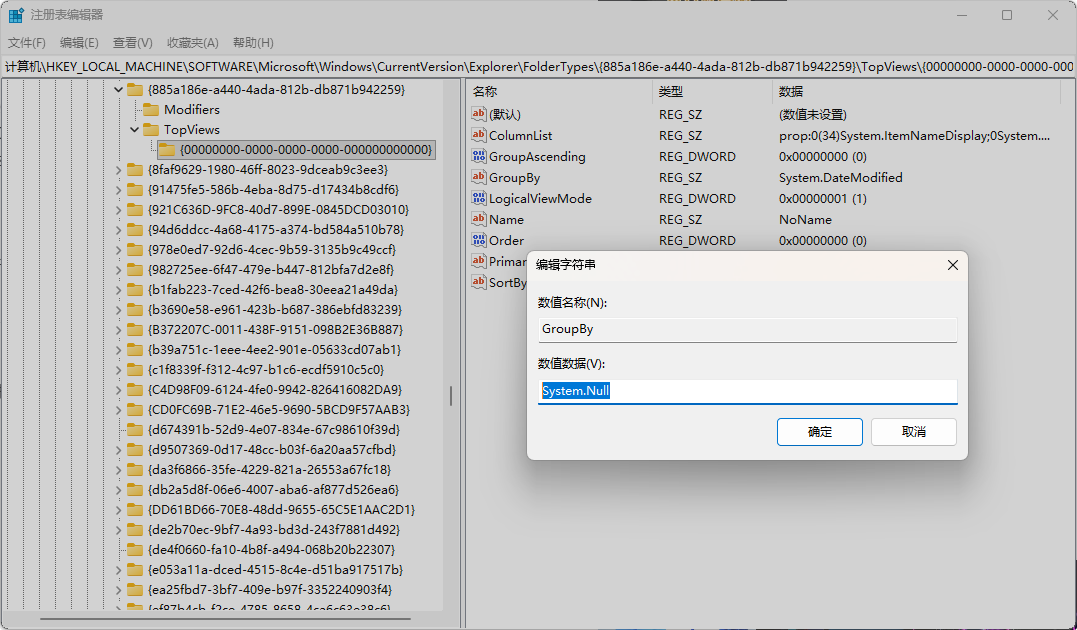
Task: Click folder icon of {de2b70ec-9bf7-4a93-bd3d-243f7881d492}
Action: pyautogui.click(x=135, y=530)
